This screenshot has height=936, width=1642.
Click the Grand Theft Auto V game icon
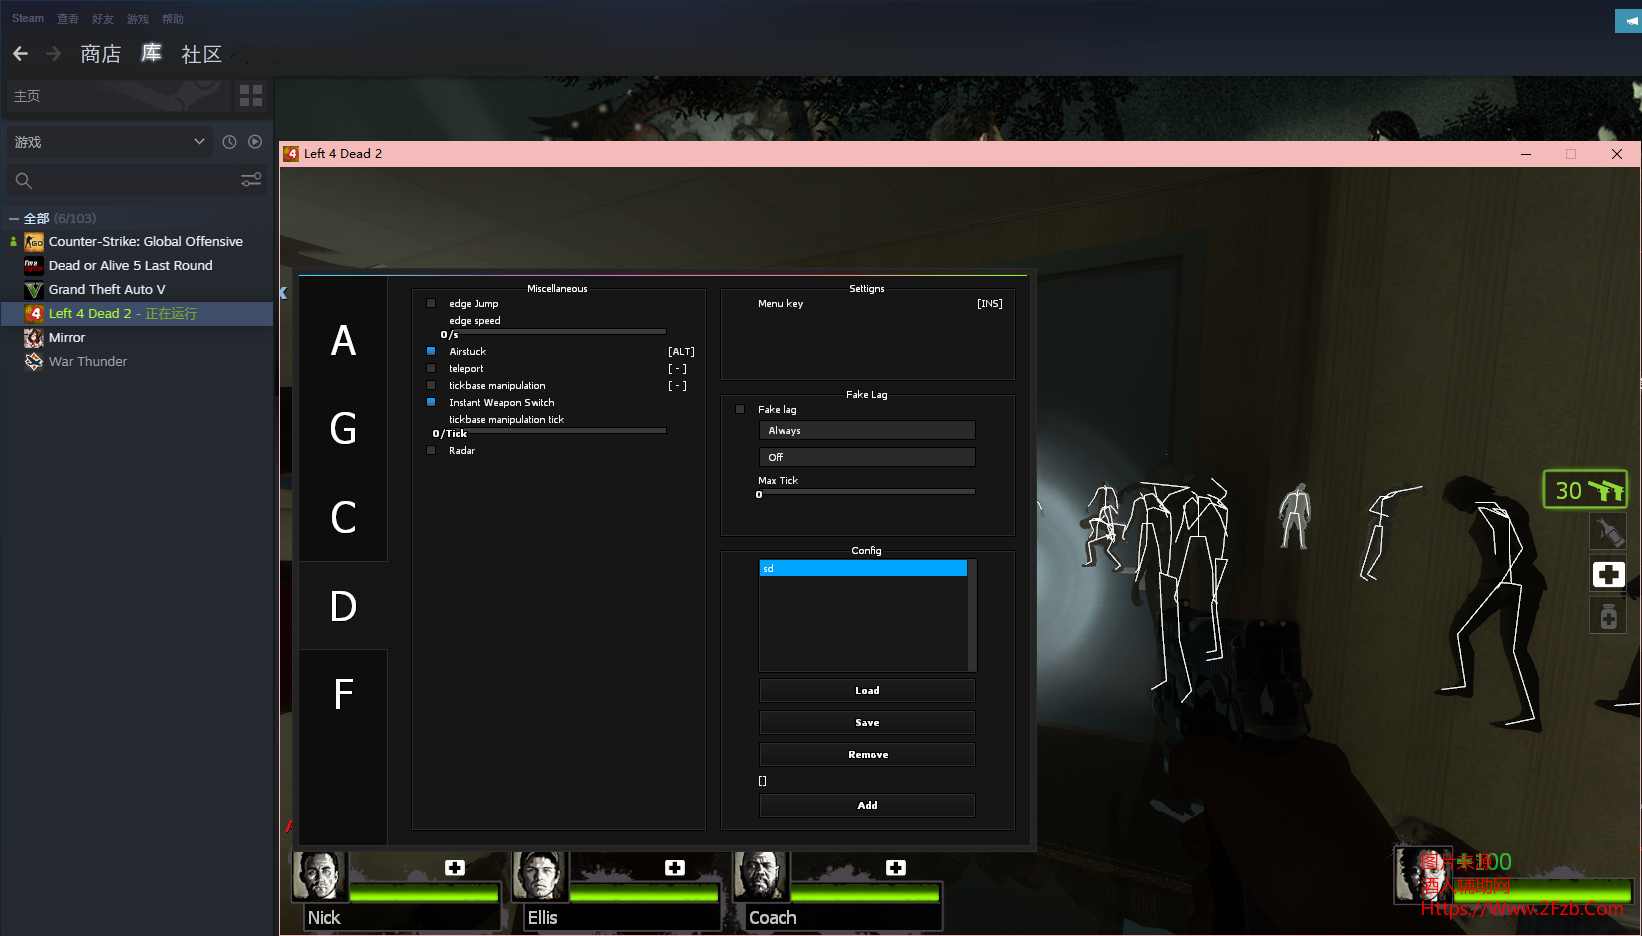pyautogui.click(x=34, y=290)
